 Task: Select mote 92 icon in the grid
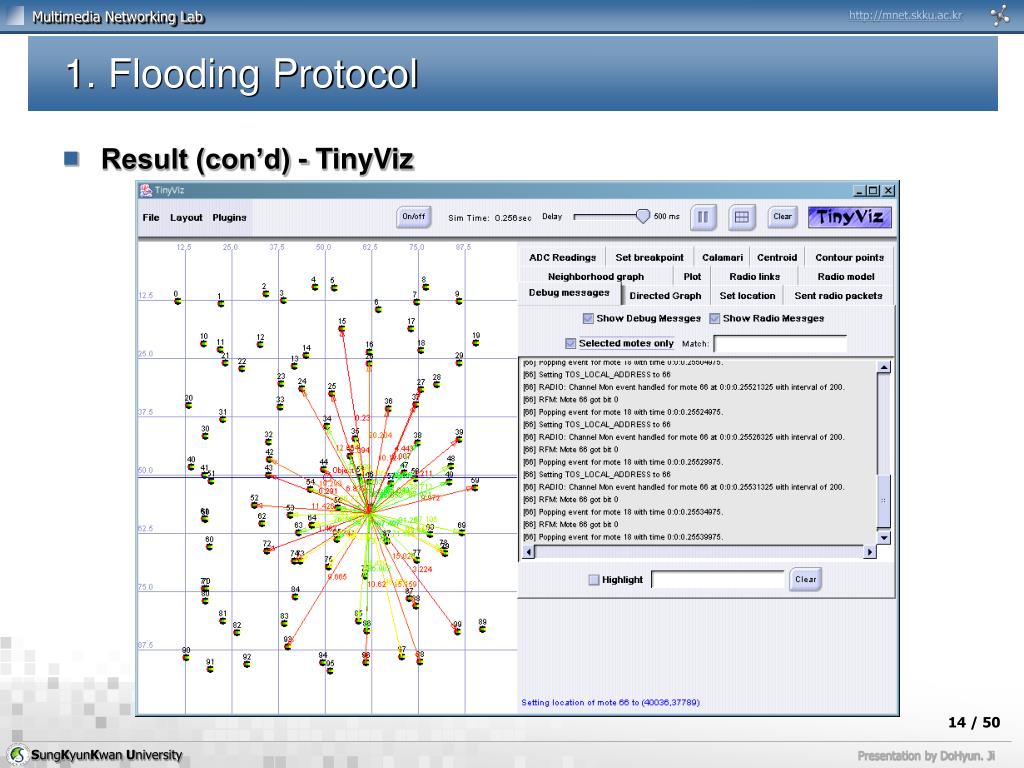click(x=246, y=664)
